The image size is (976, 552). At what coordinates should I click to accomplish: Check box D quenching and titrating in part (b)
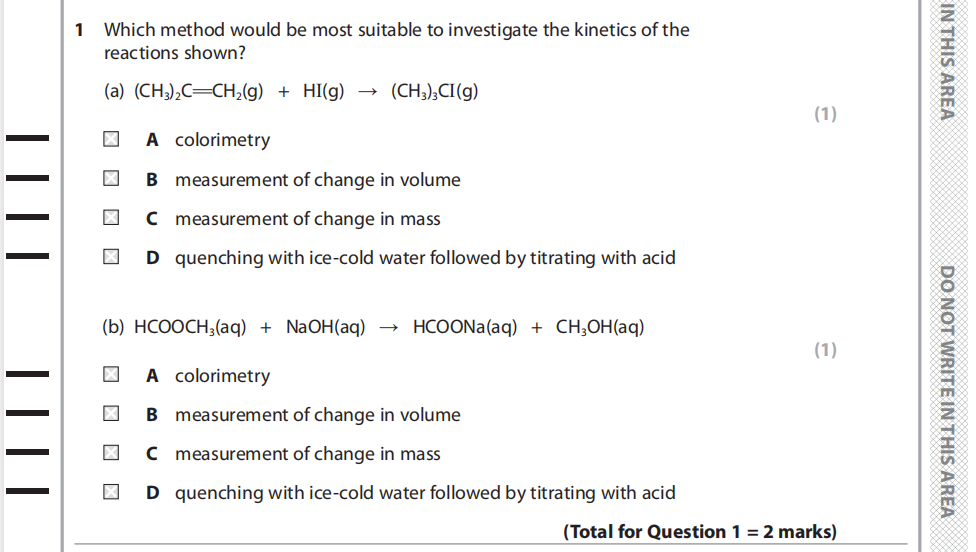coord(113,493)
